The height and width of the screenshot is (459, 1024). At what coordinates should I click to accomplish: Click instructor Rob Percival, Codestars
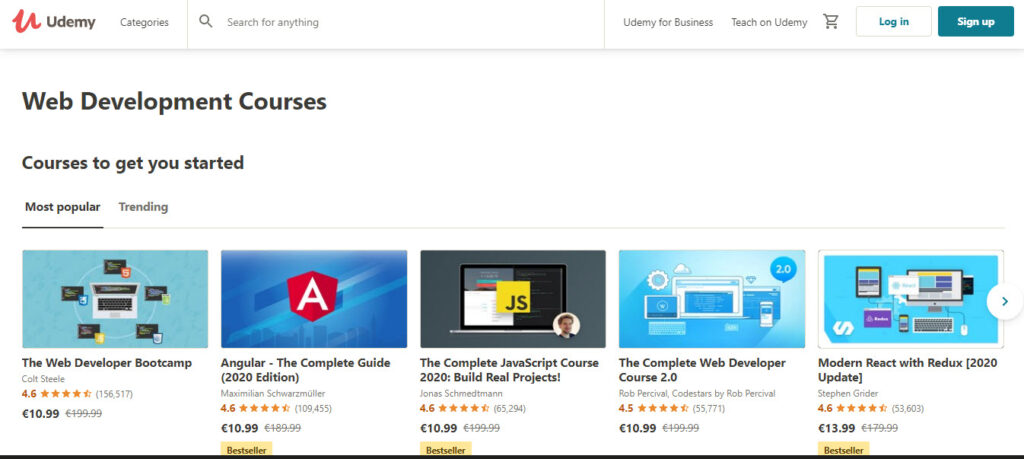point(697,393)
